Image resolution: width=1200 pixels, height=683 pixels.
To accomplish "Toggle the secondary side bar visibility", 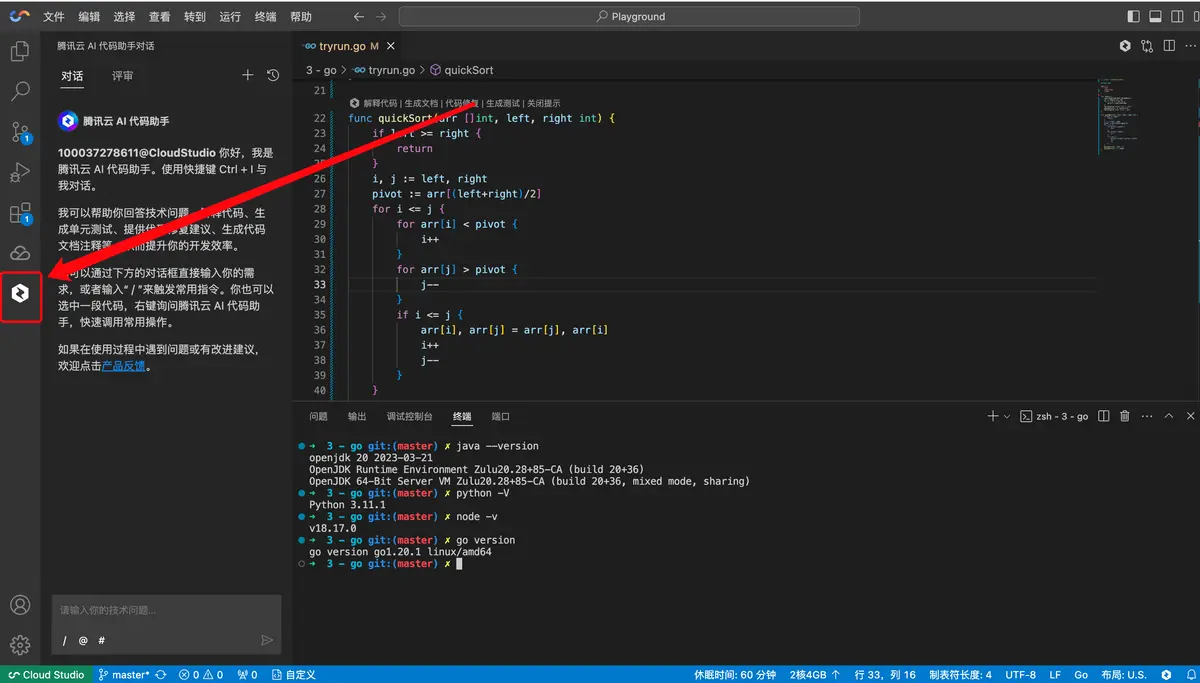I will point(1178,17).
